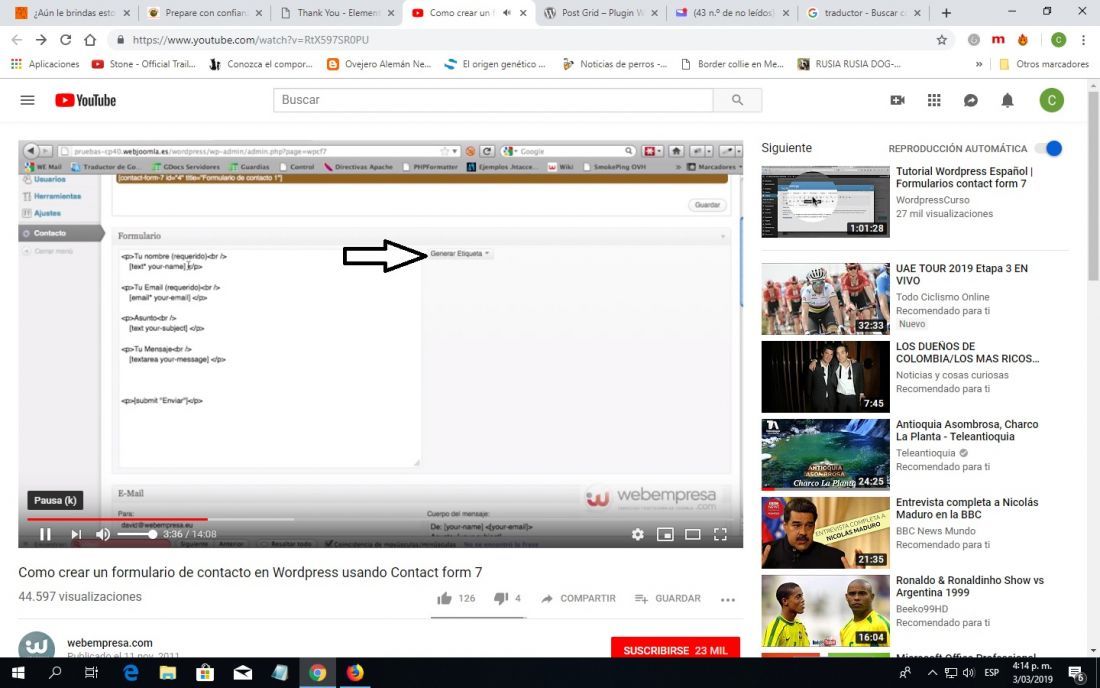Open Stone Official Trailer bookmark
The height and width of the screenshot is (688, 1100).
(144, 64)
